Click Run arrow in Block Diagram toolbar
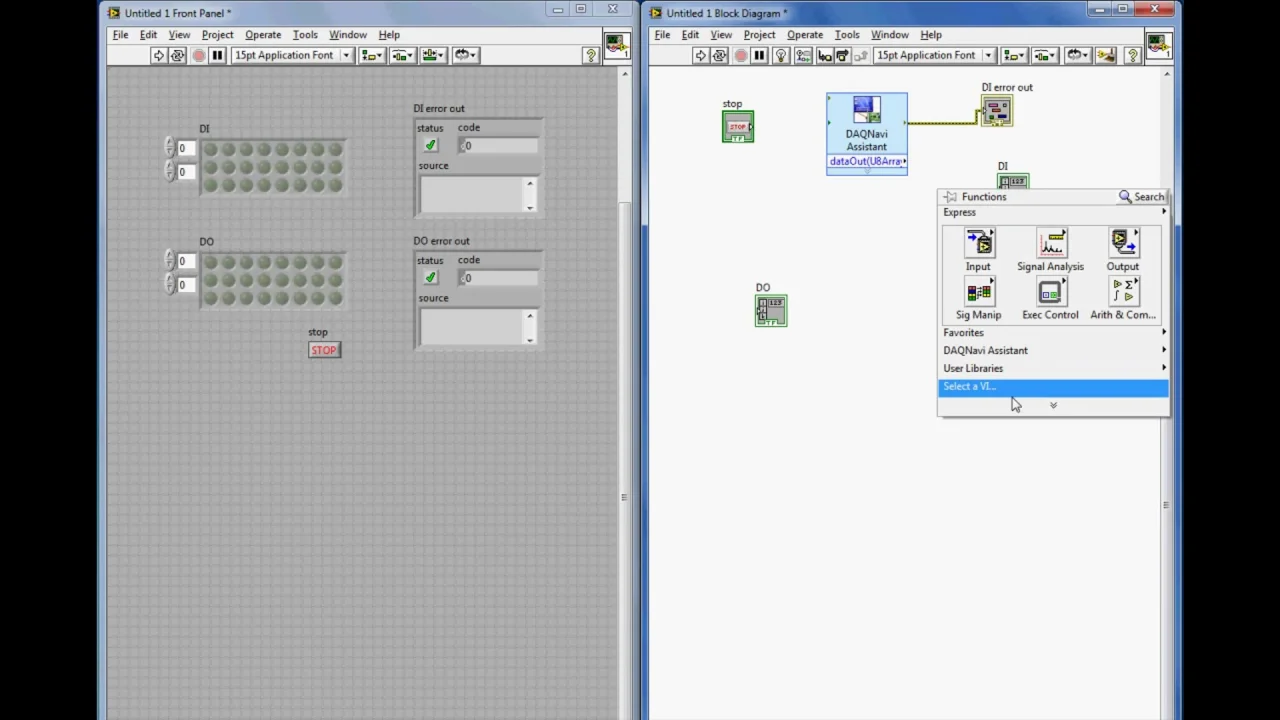This screenshot has height=720, width=1280. pos(700,56)
